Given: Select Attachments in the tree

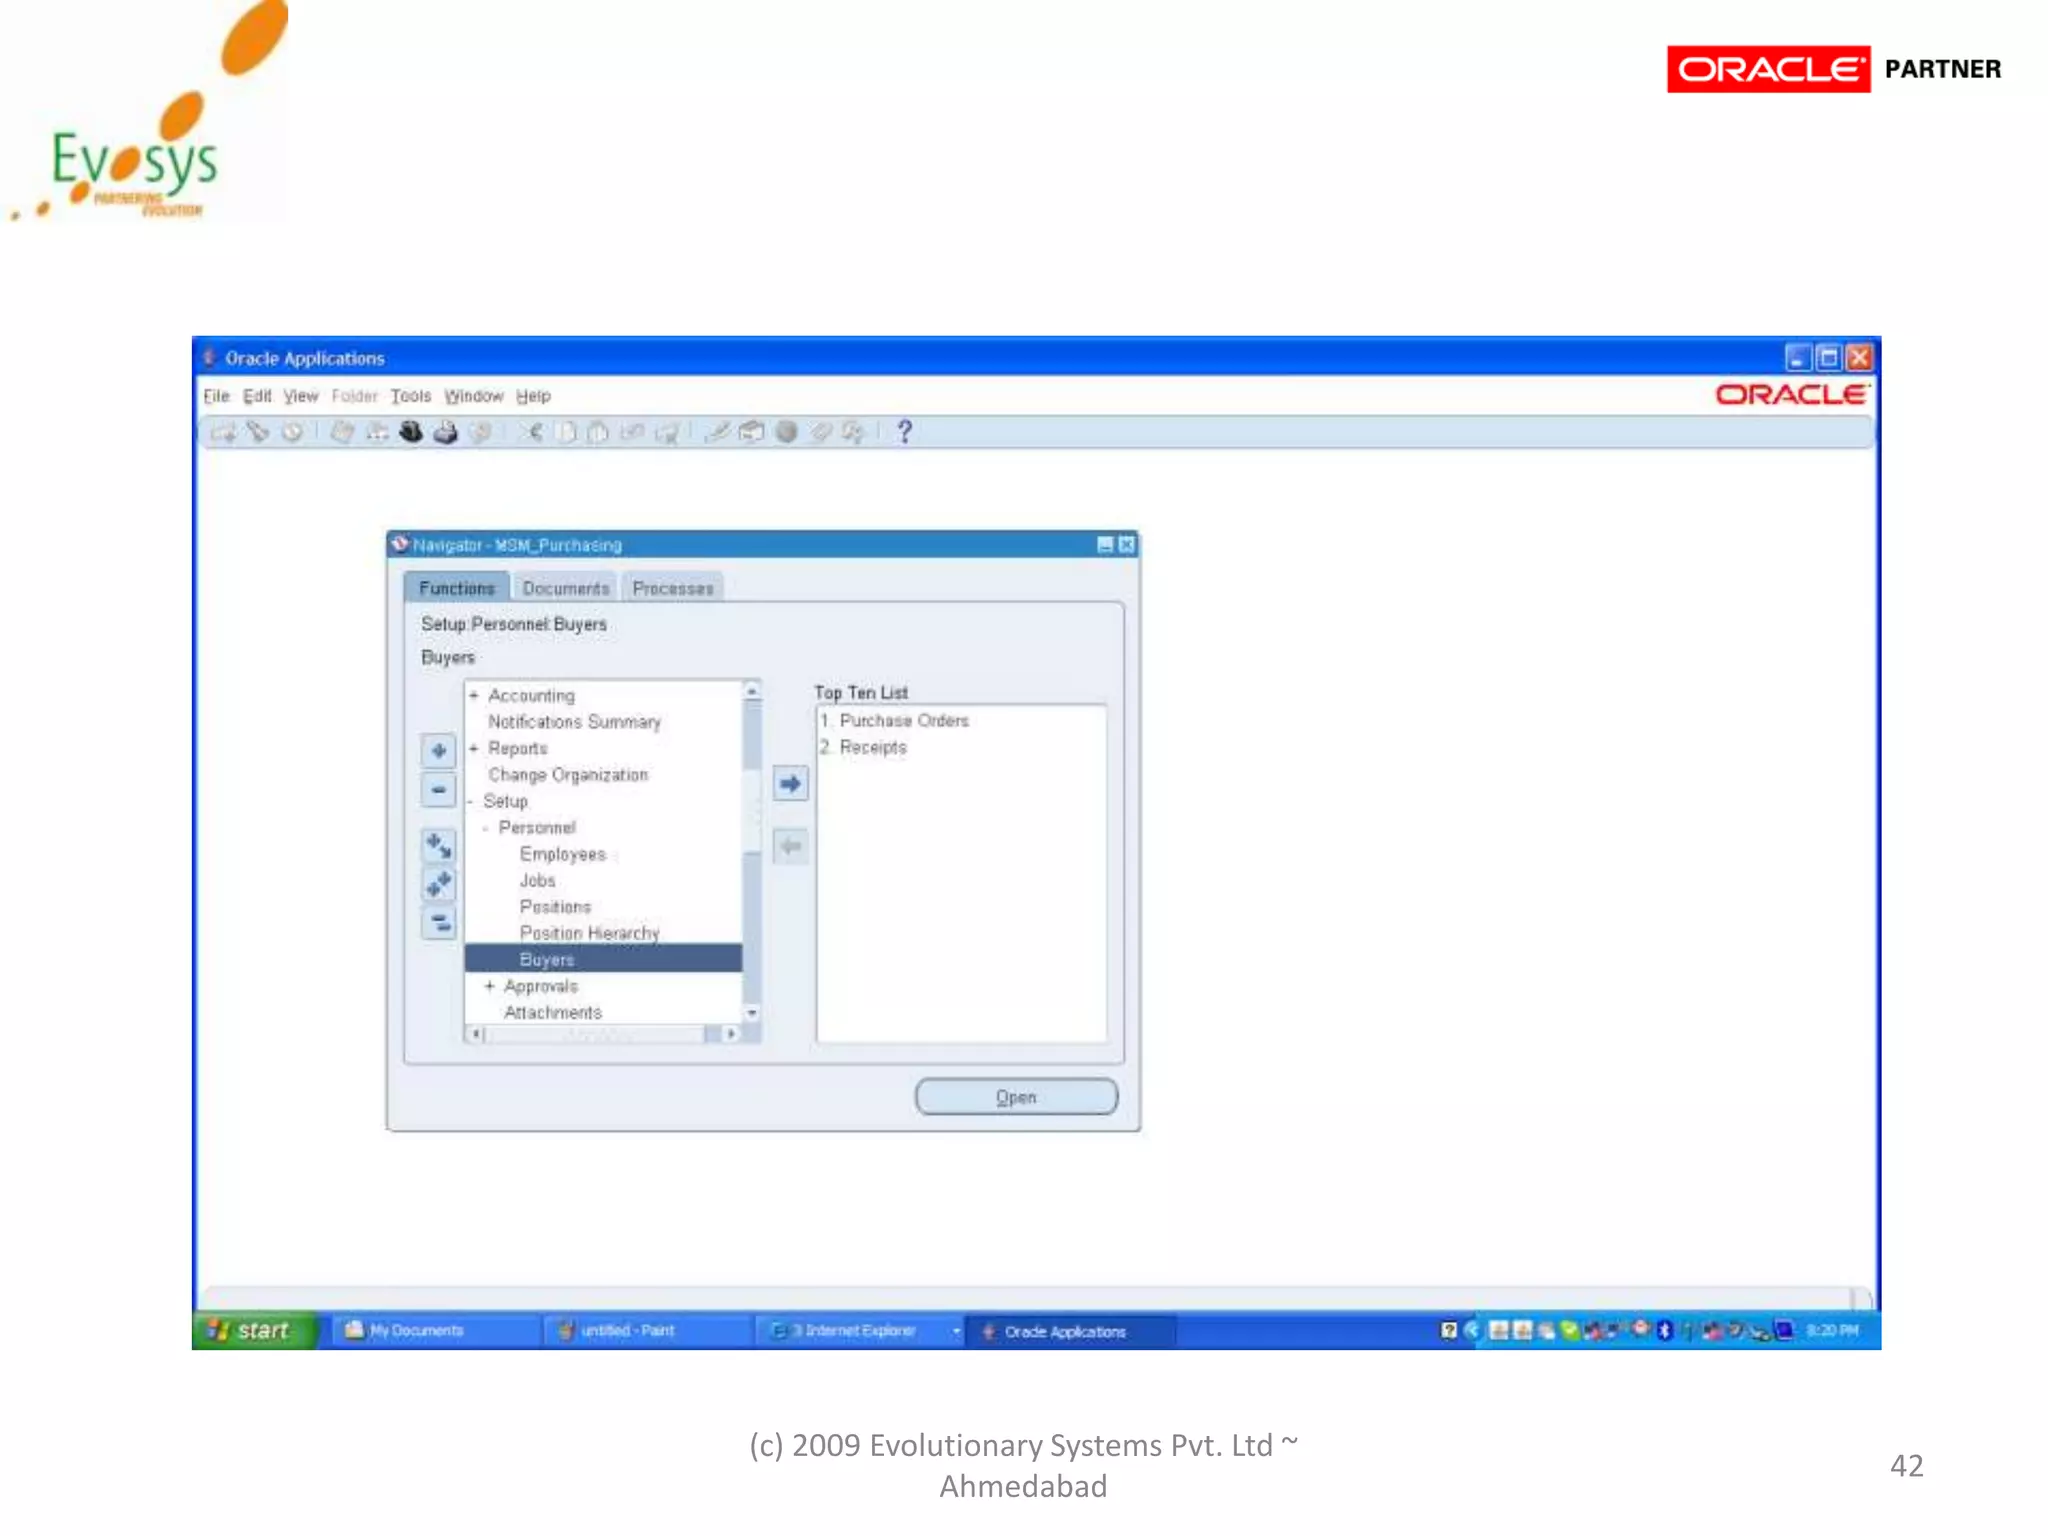Looking at the screenshot, I should coord(553,1012).
